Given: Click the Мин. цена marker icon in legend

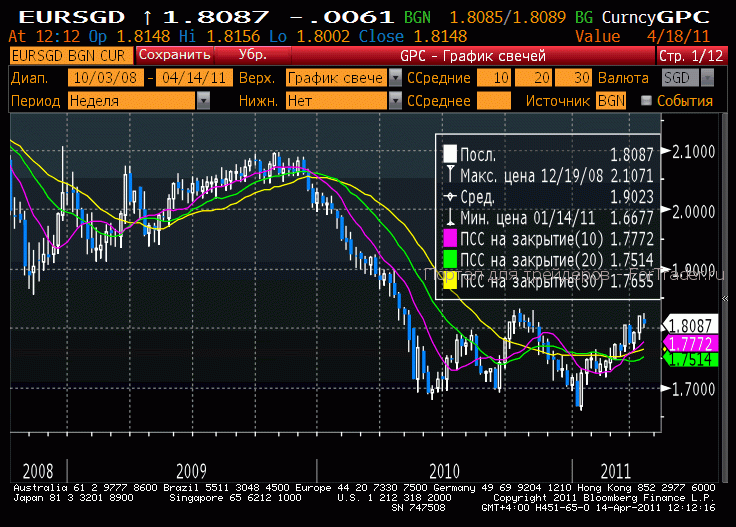Looking at the screenshot, I should pyautogui.click(x=450, y=217).
